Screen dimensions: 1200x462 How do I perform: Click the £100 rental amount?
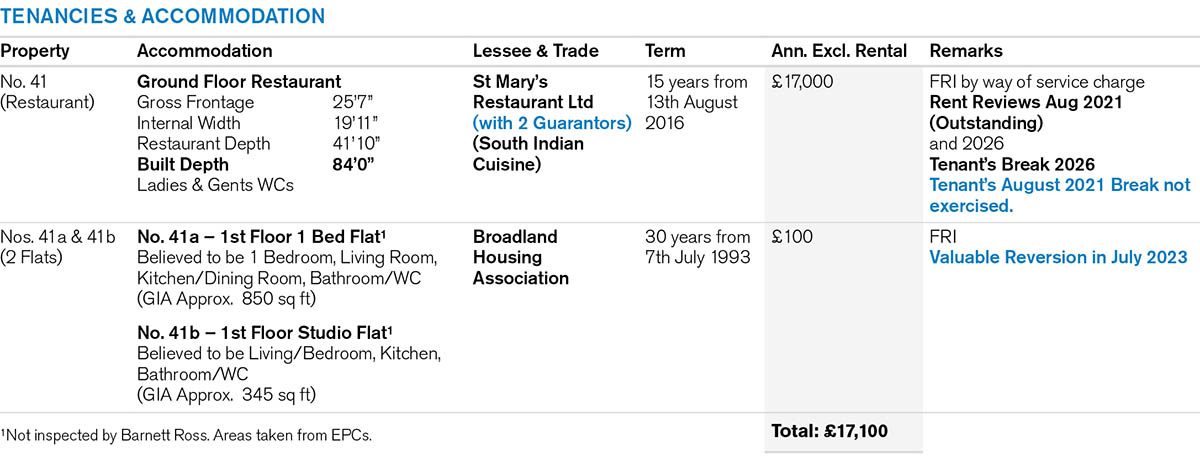pyautogui.click(x=793, y=237)
